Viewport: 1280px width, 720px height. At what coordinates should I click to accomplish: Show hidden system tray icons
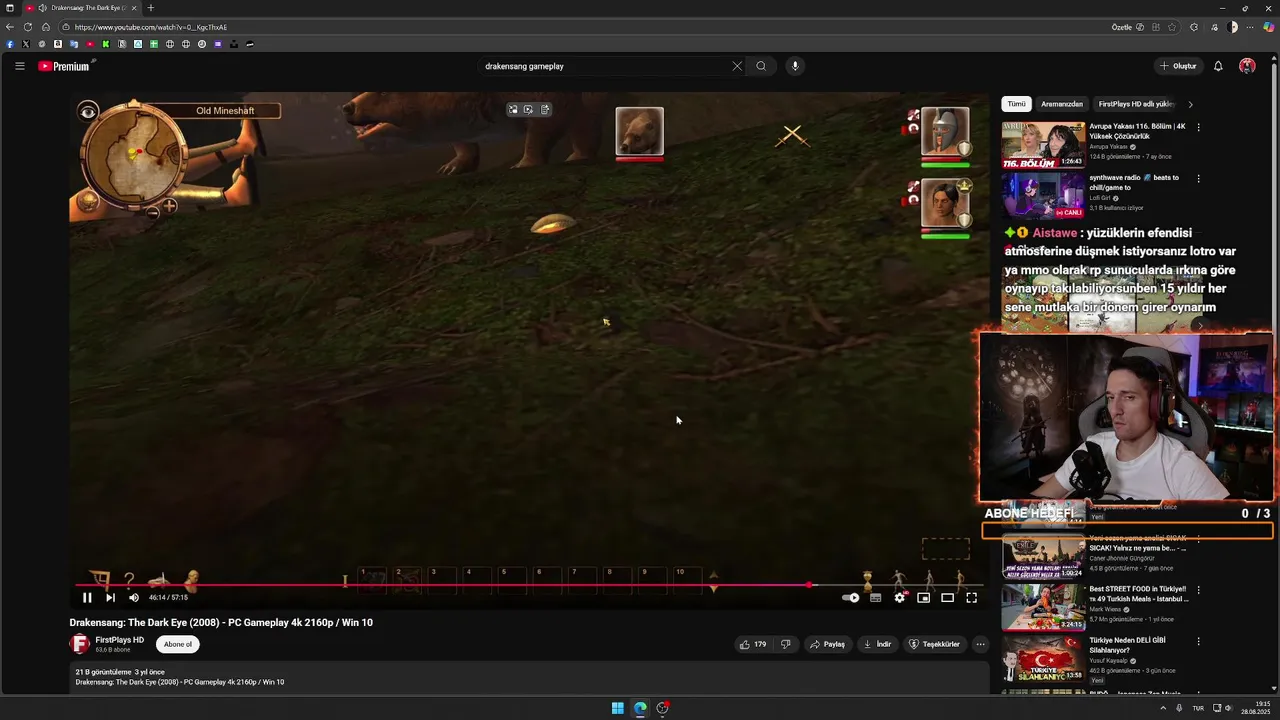pyautogui.click(x=1162, y=708)
